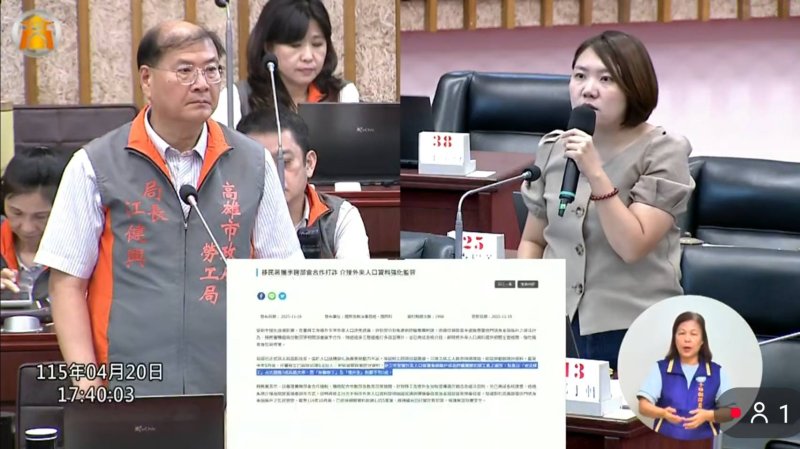Click the right dark button above article body
Screen dimensions: 800x449
[528, 284]
